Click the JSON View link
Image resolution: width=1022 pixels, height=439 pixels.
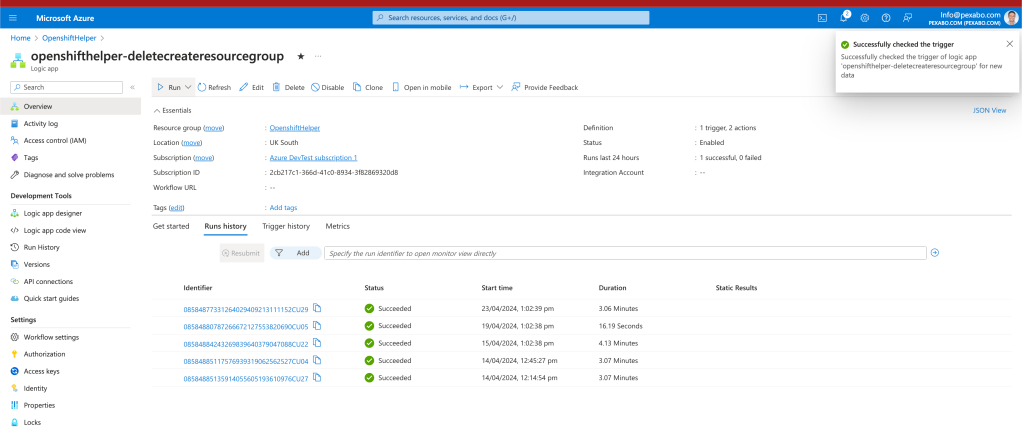click(x=989, y=111)
